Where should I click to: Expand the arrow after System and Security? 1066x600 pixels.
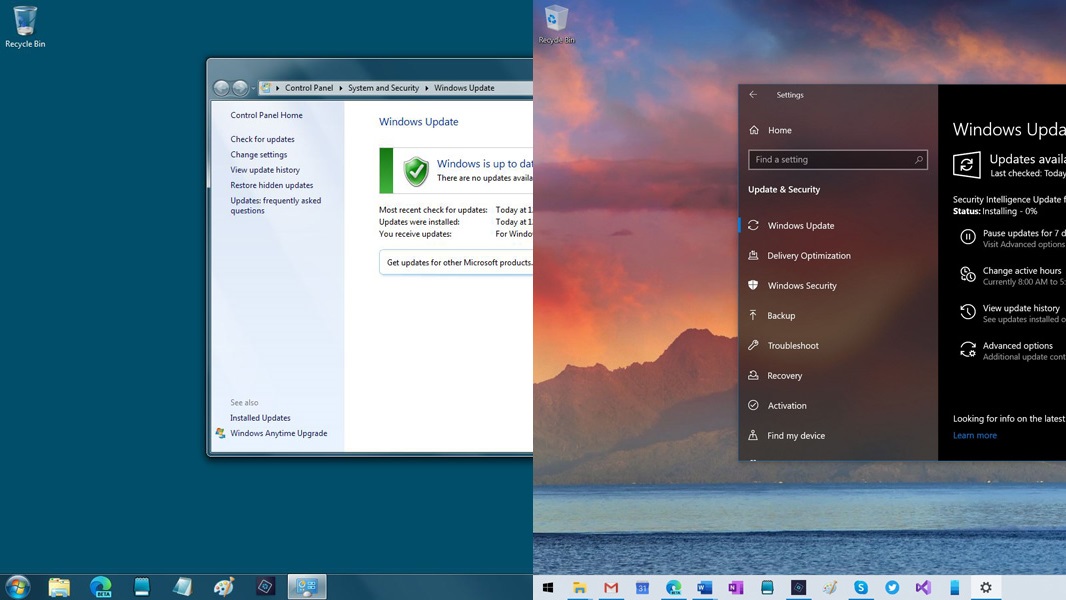(x=427, y=88)
